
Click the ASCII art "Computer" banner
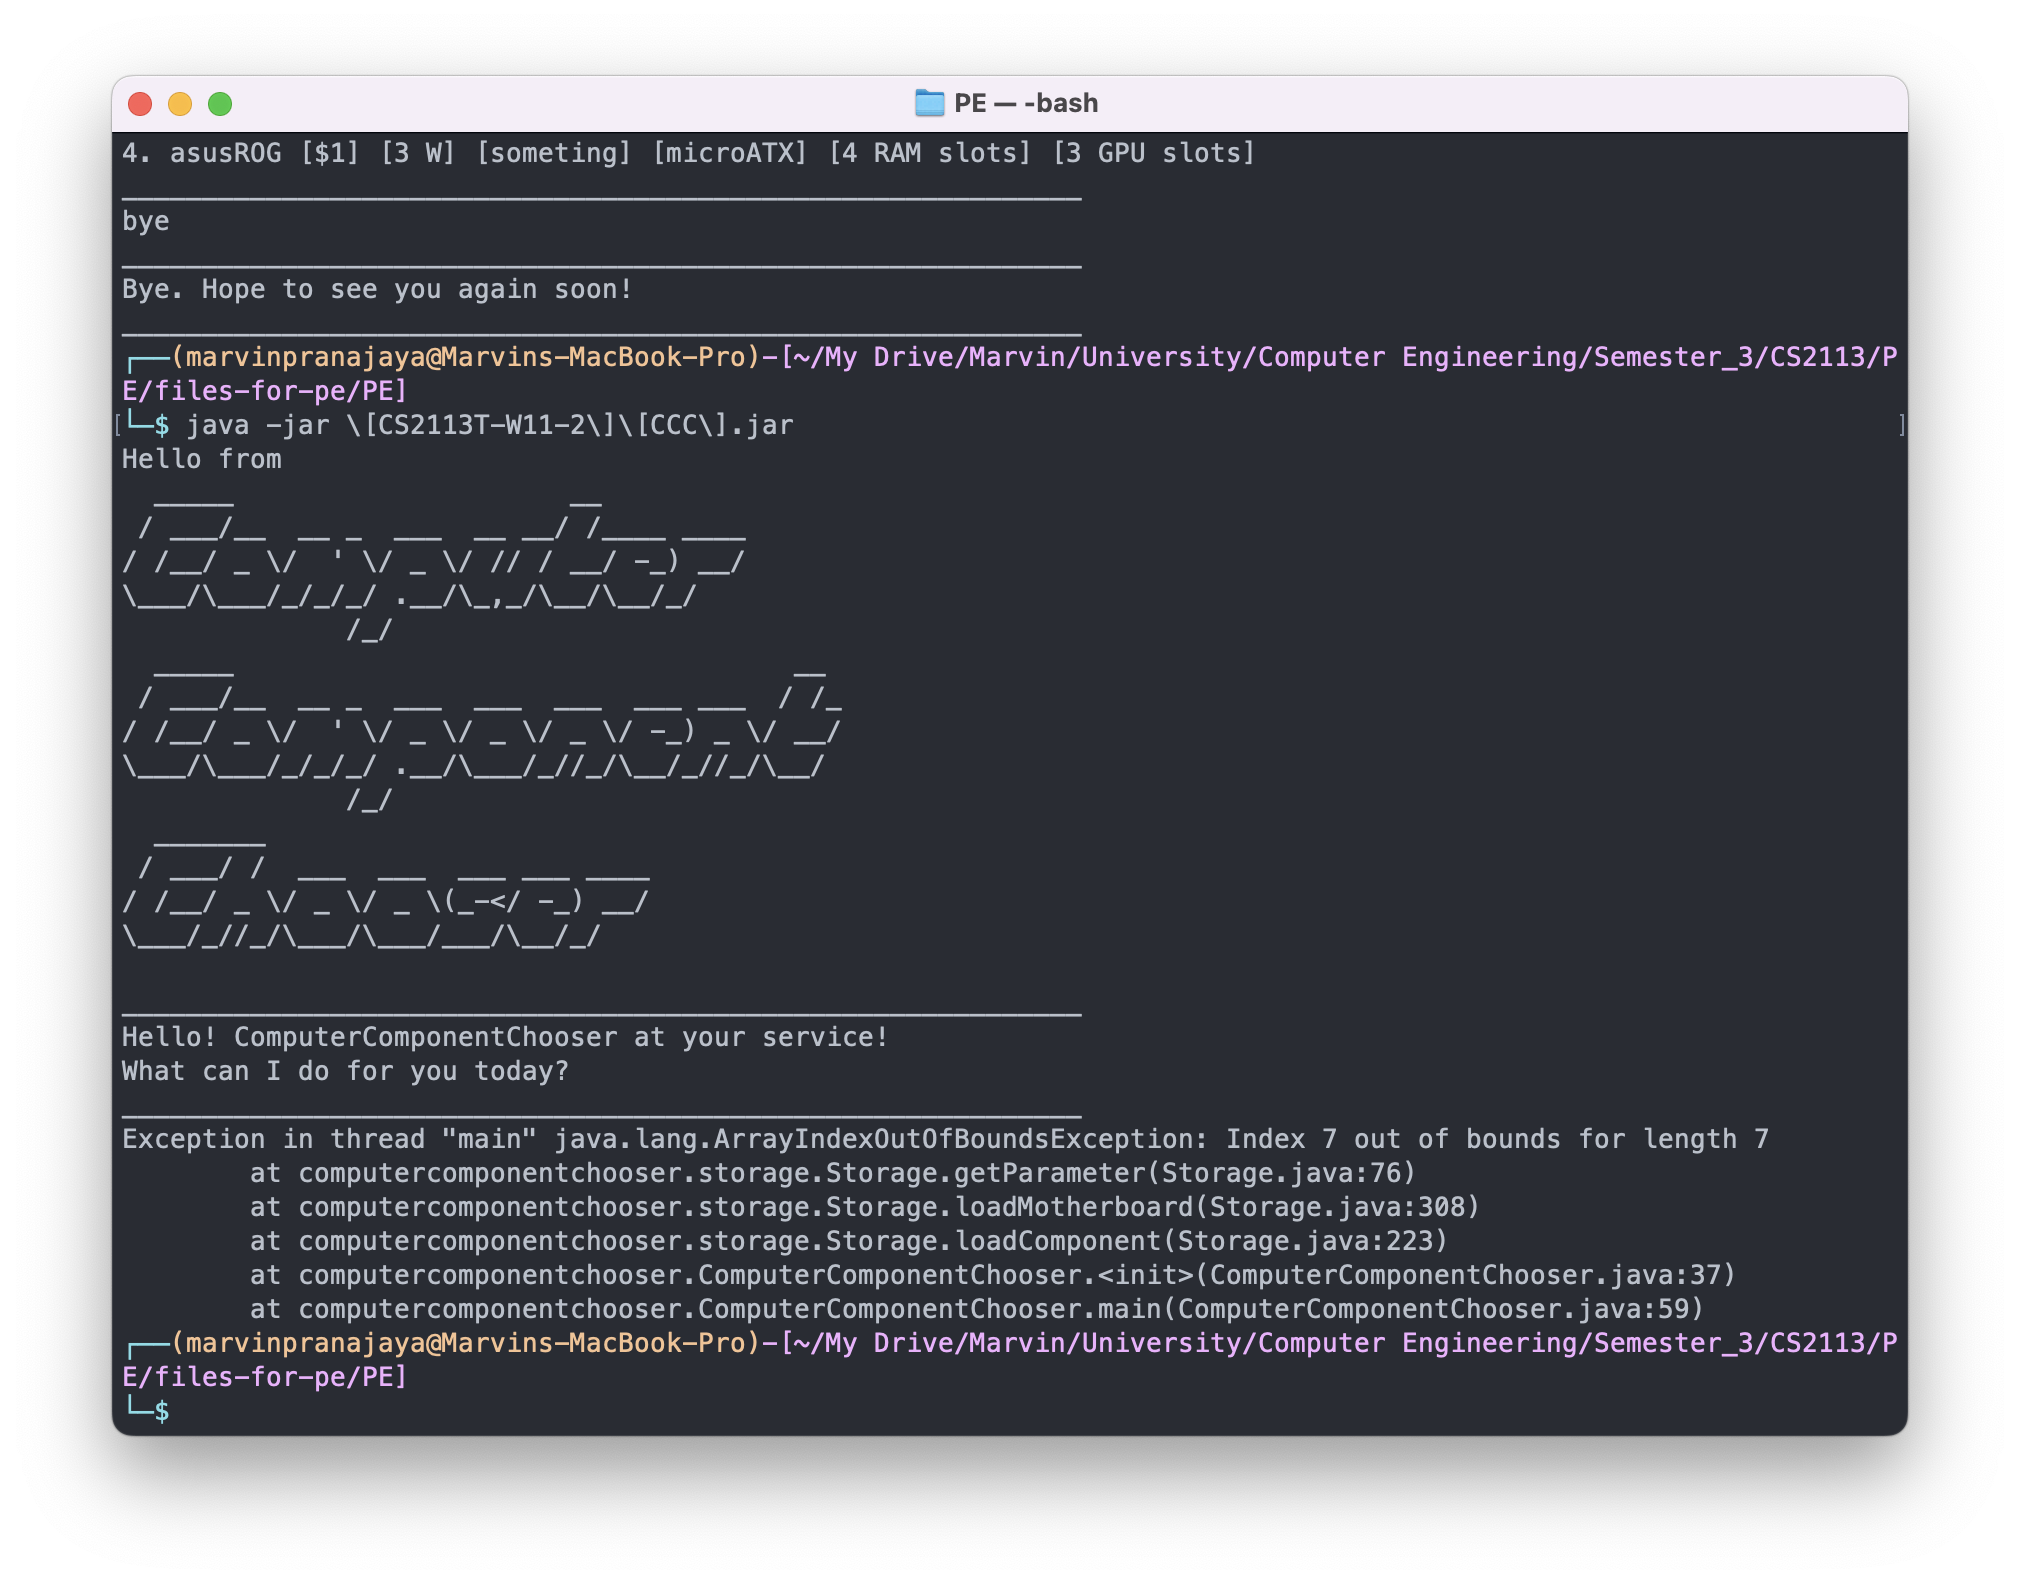click(x=433, y=563)
